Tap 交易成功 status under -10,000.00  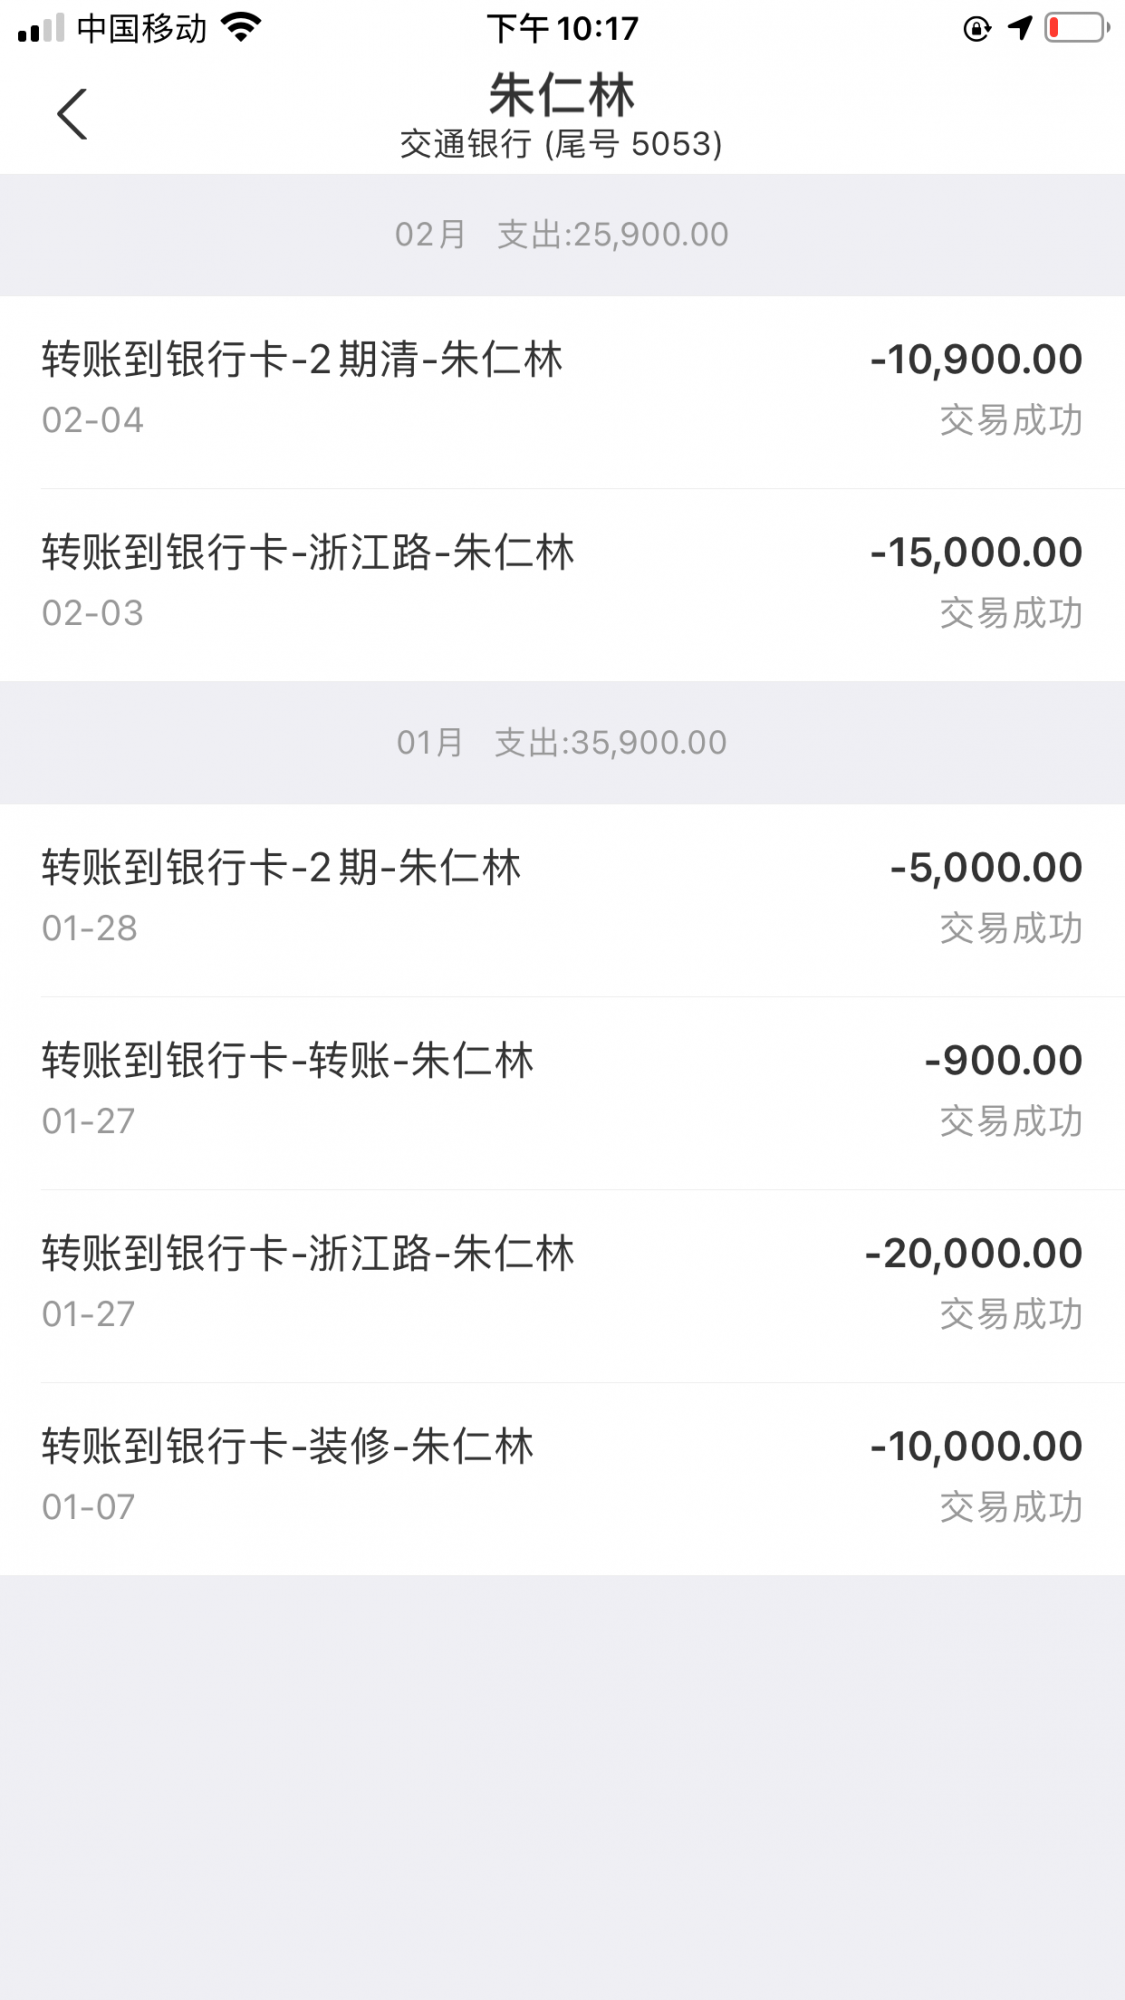point(1011,1507)
